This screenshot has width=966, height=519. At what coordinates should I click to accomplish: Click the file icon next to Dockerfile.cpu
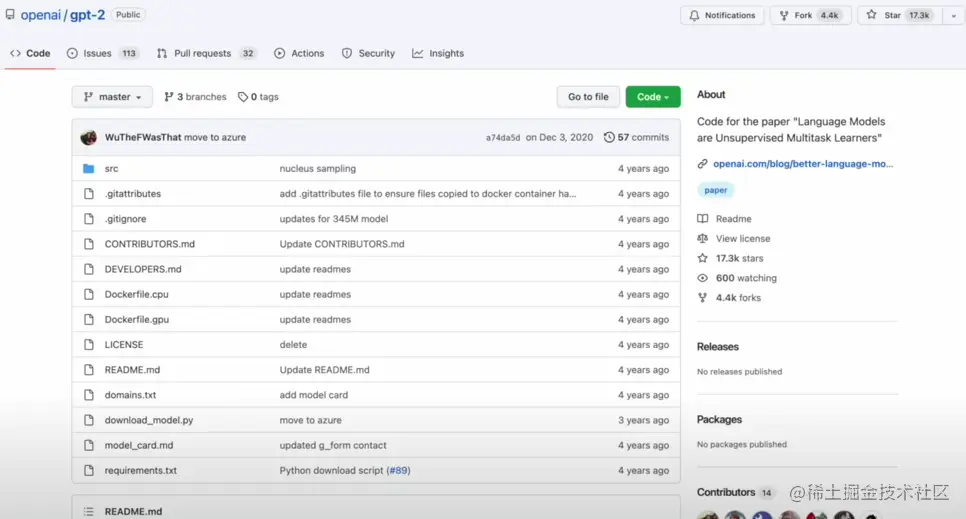coord(89,294)
